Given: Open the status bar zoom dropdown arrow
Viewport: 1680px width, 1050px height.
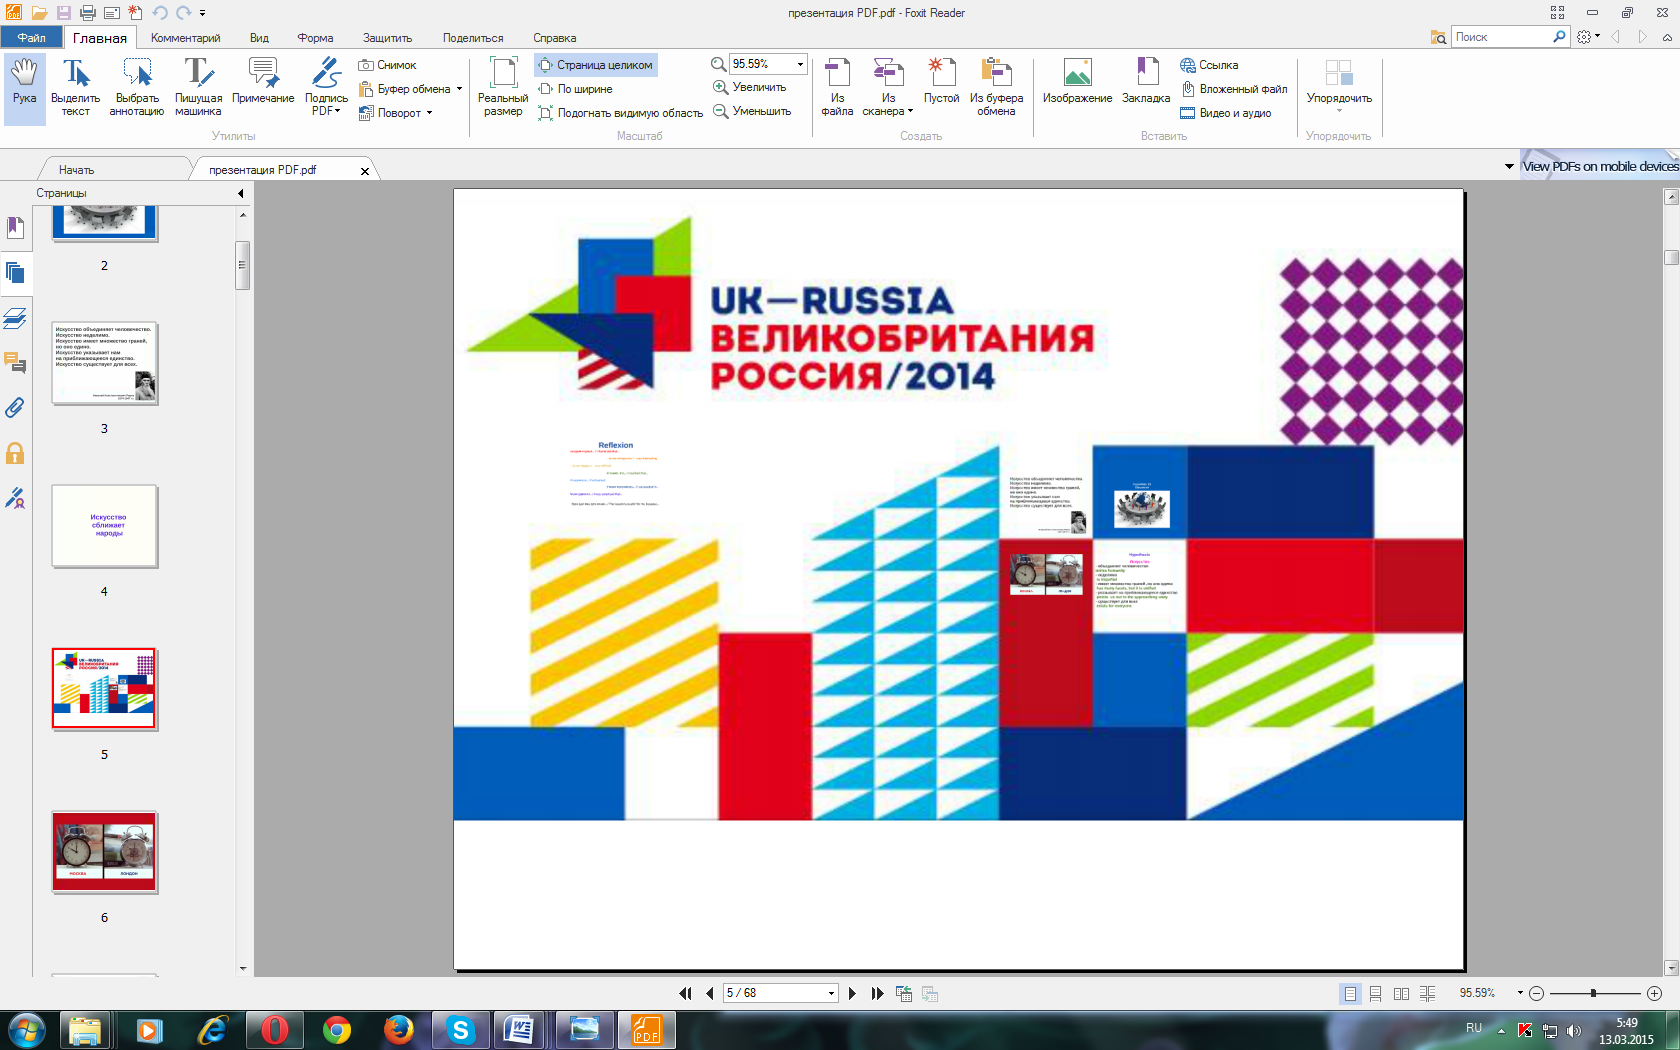Looking at the screenshot, I should [1520, 993].
